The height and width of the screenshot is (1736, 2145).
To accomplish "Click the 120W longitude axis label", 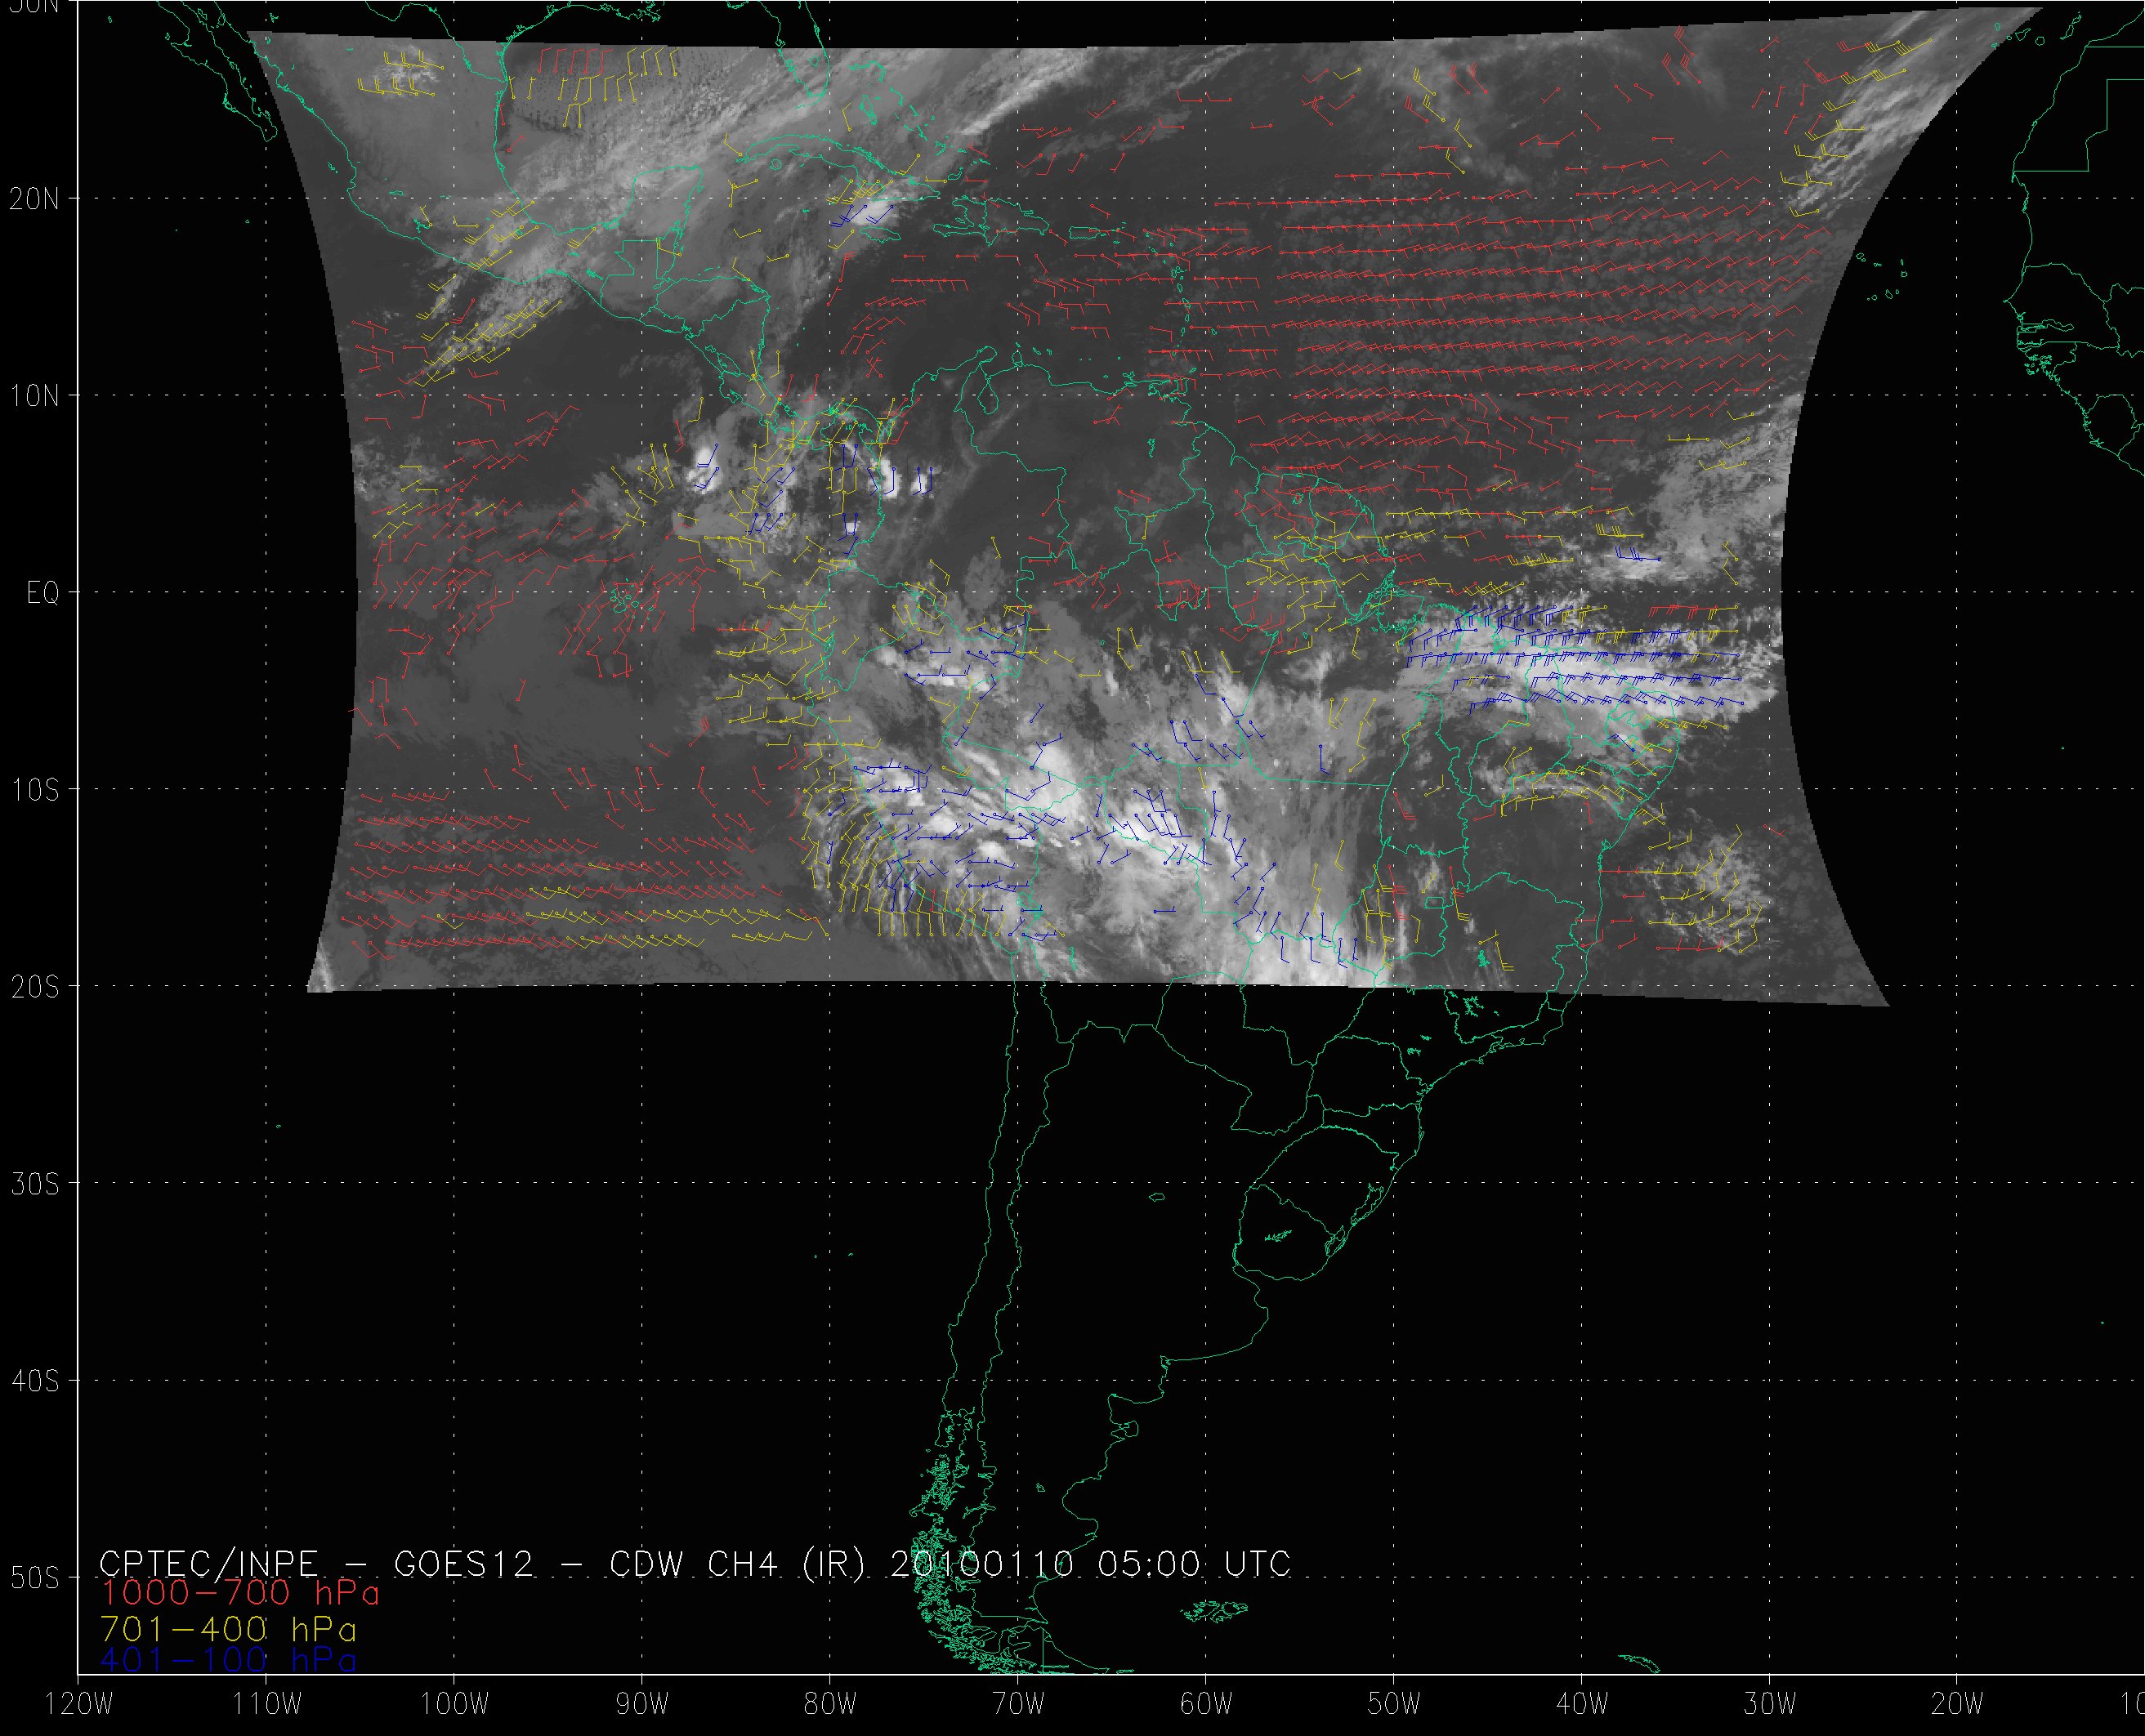I will tap(80, 1705).
